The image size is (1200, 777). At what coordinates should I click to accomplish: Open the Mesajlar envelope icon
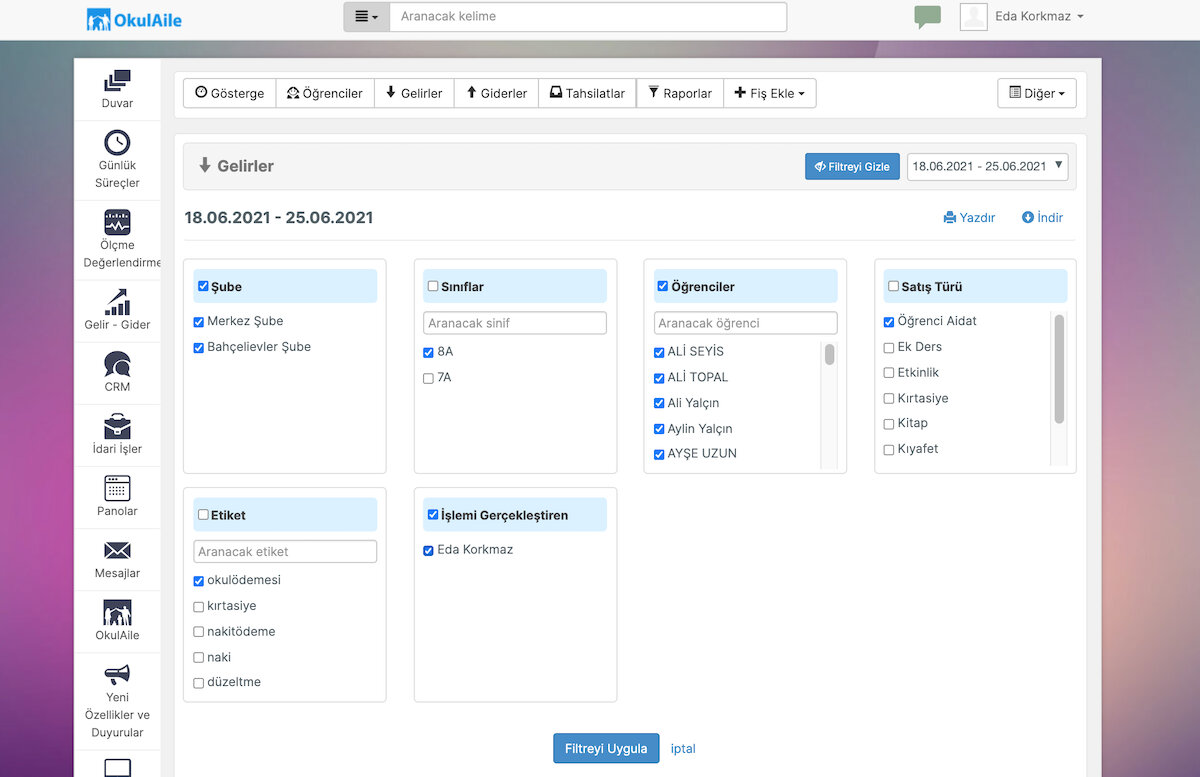click(x=117, y=550)
